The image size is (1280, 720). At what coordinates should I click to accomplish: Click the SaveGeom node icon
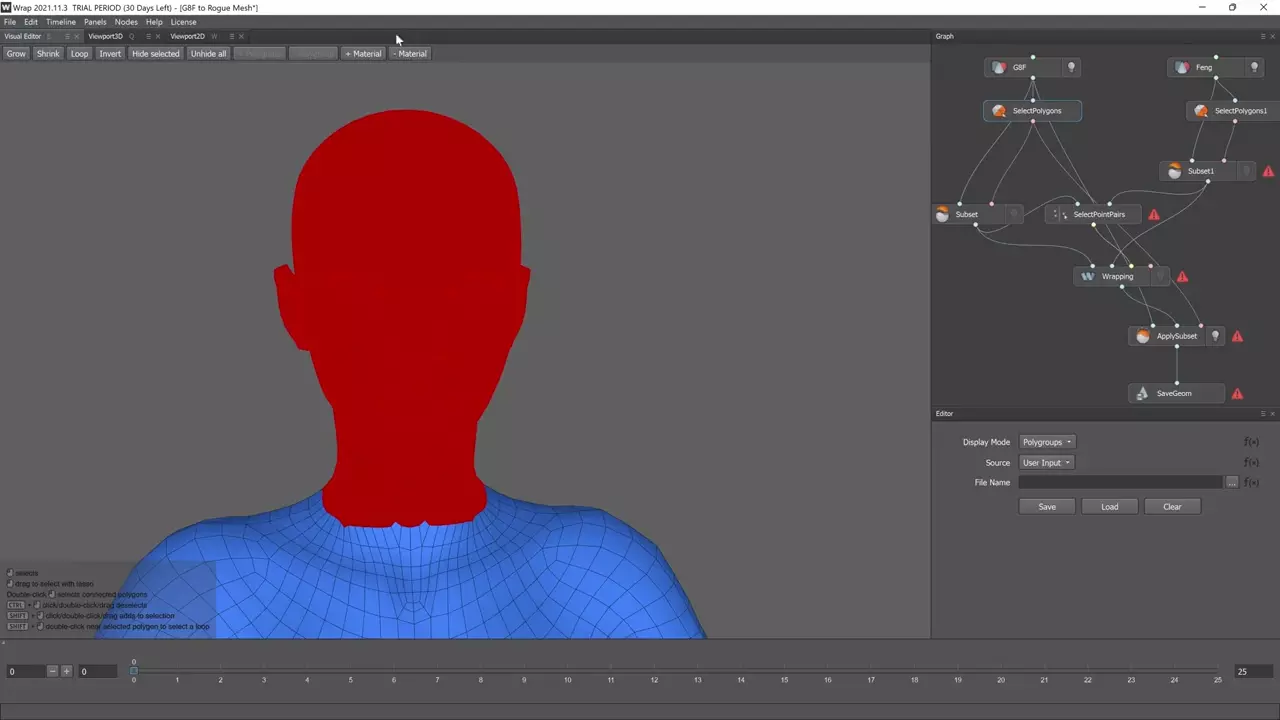[x=1143, y=394]
